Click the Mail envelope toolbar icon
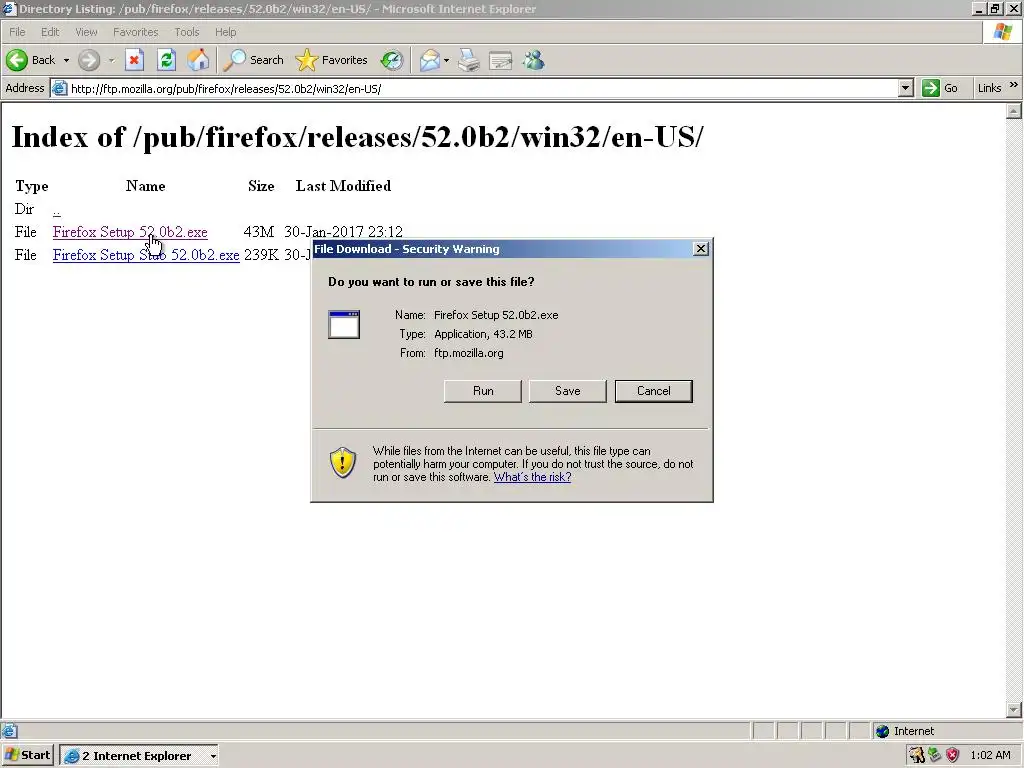The image size is (1024, 768). coord(429,60)
